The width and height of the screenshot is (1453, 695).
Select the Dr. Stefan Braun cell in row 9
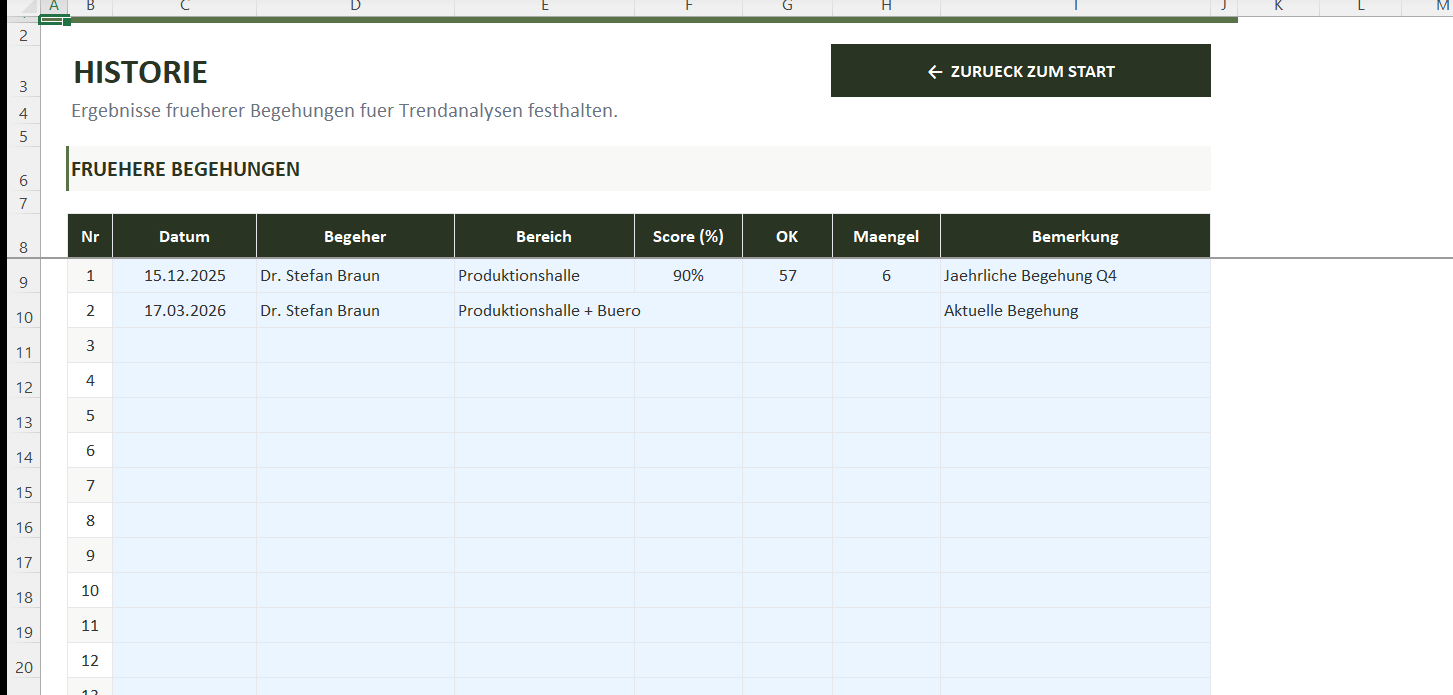(320, 275)
